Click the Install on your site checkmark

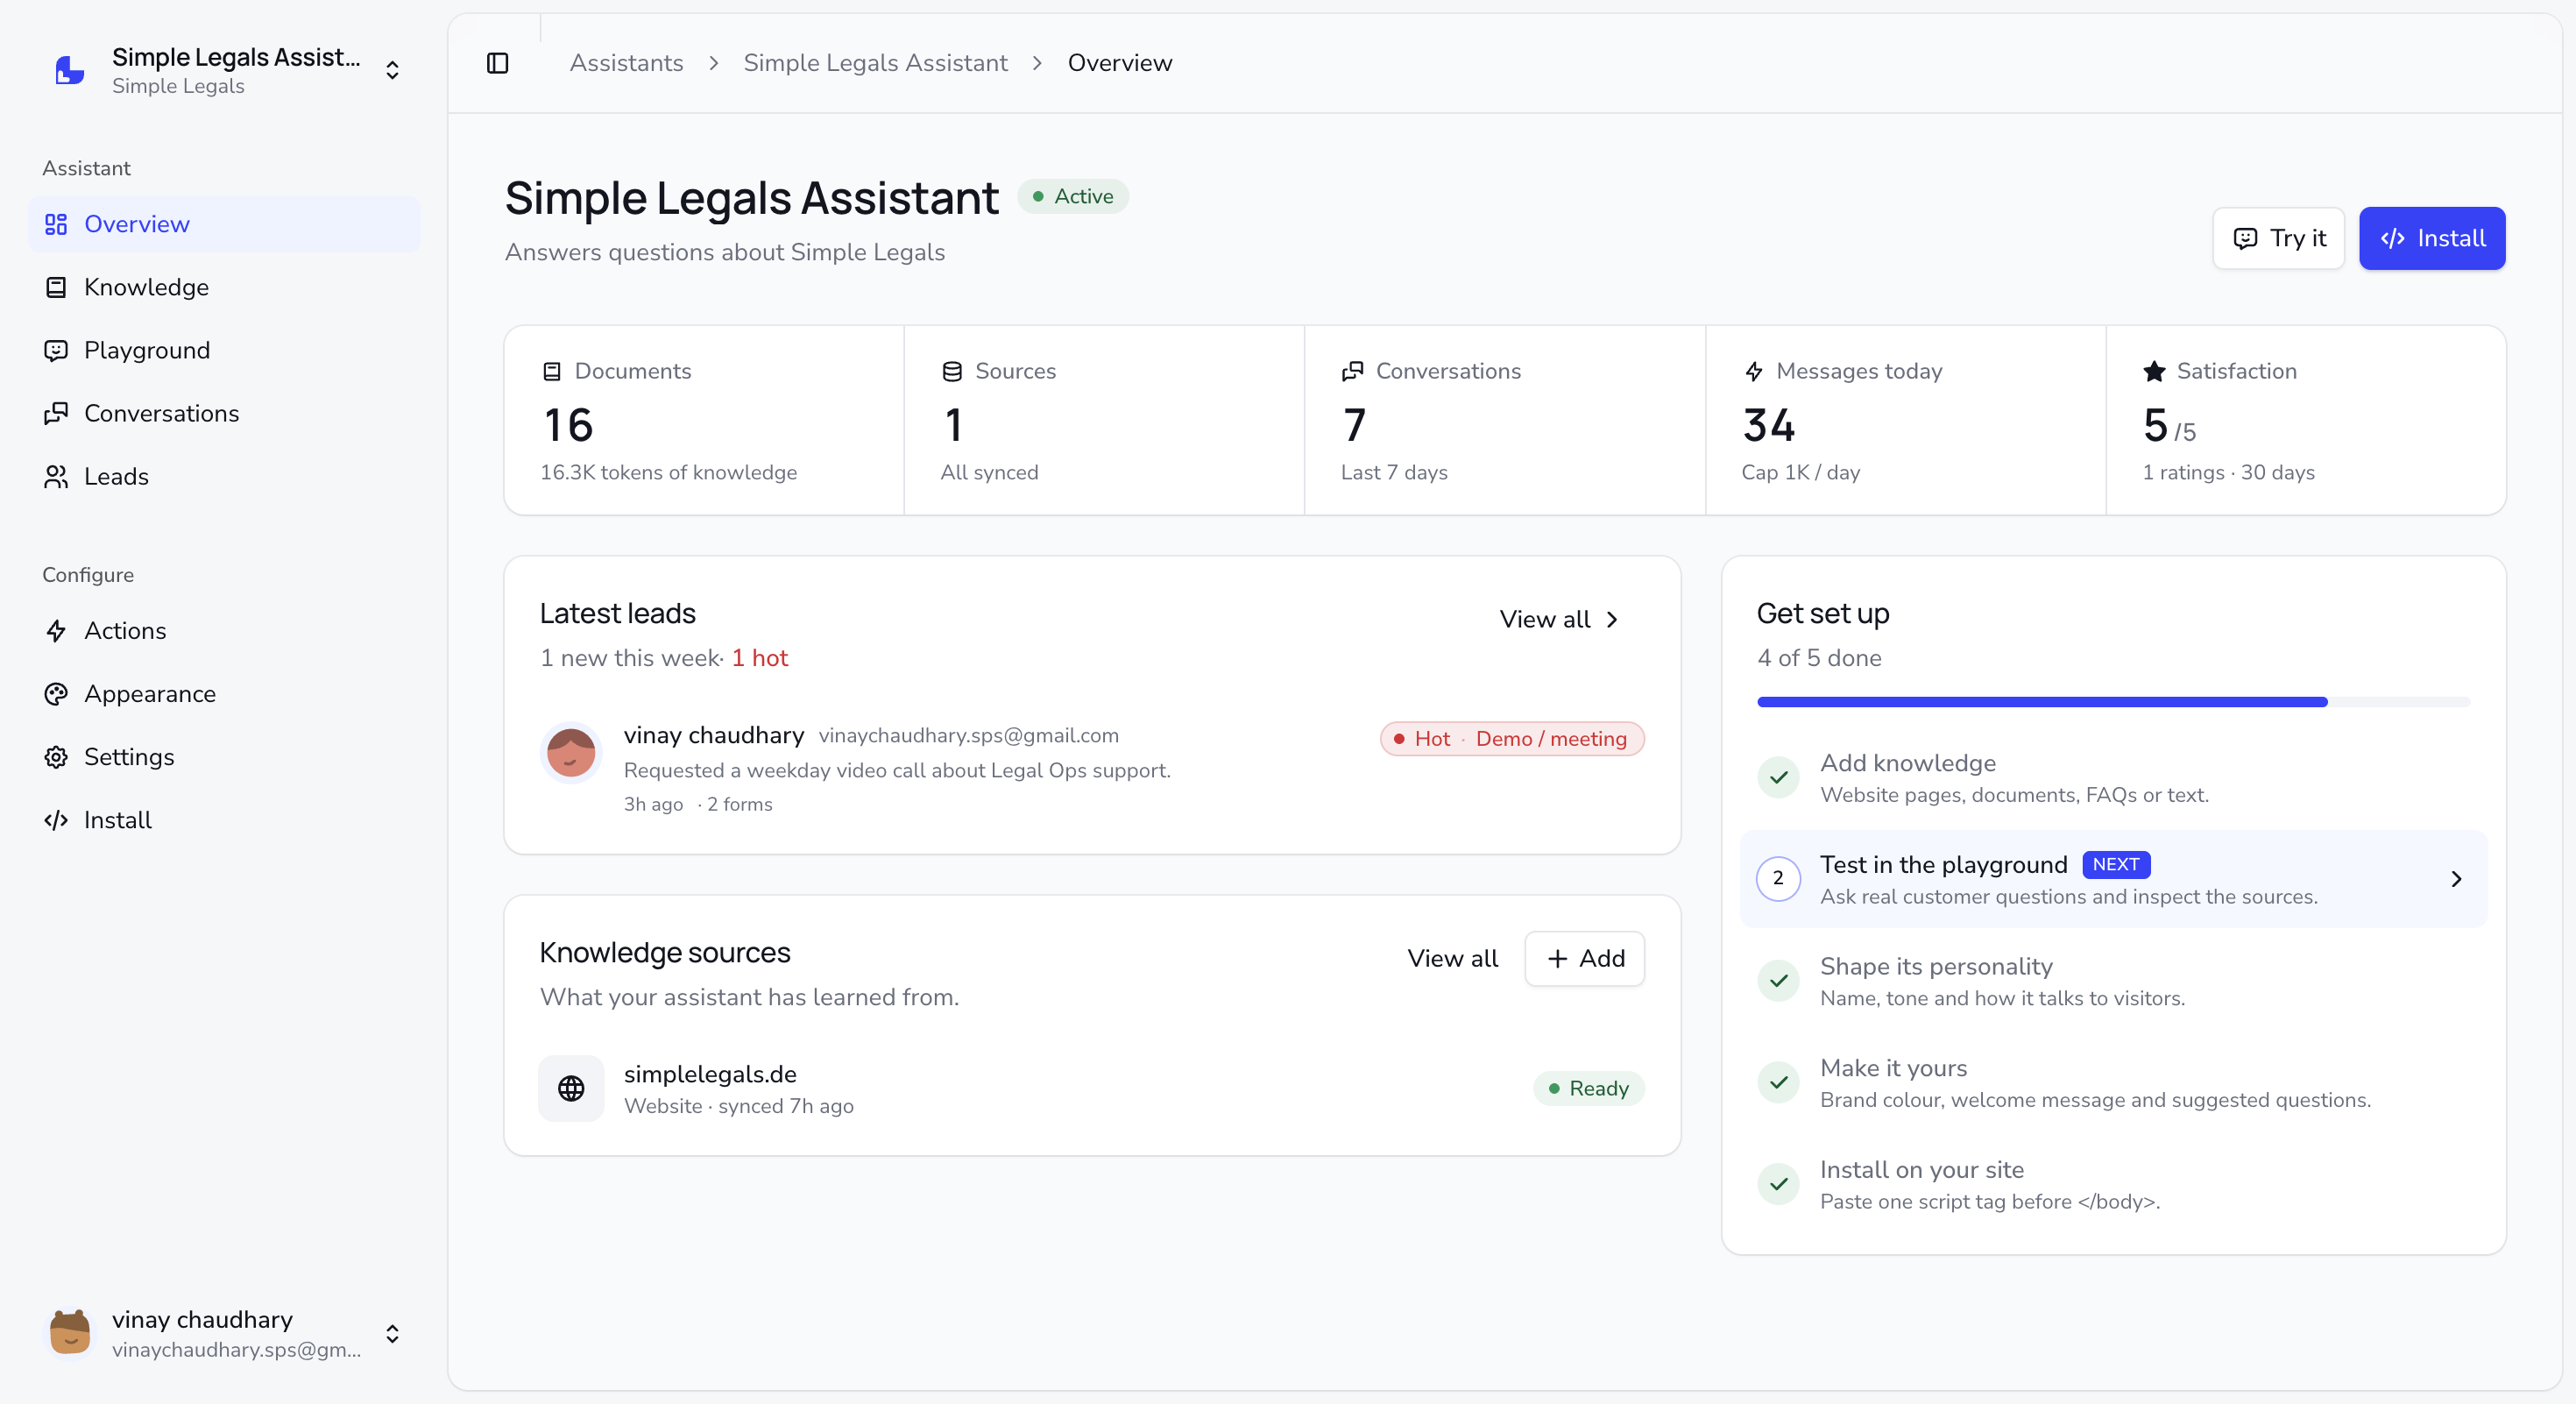pos(1778,1184)
